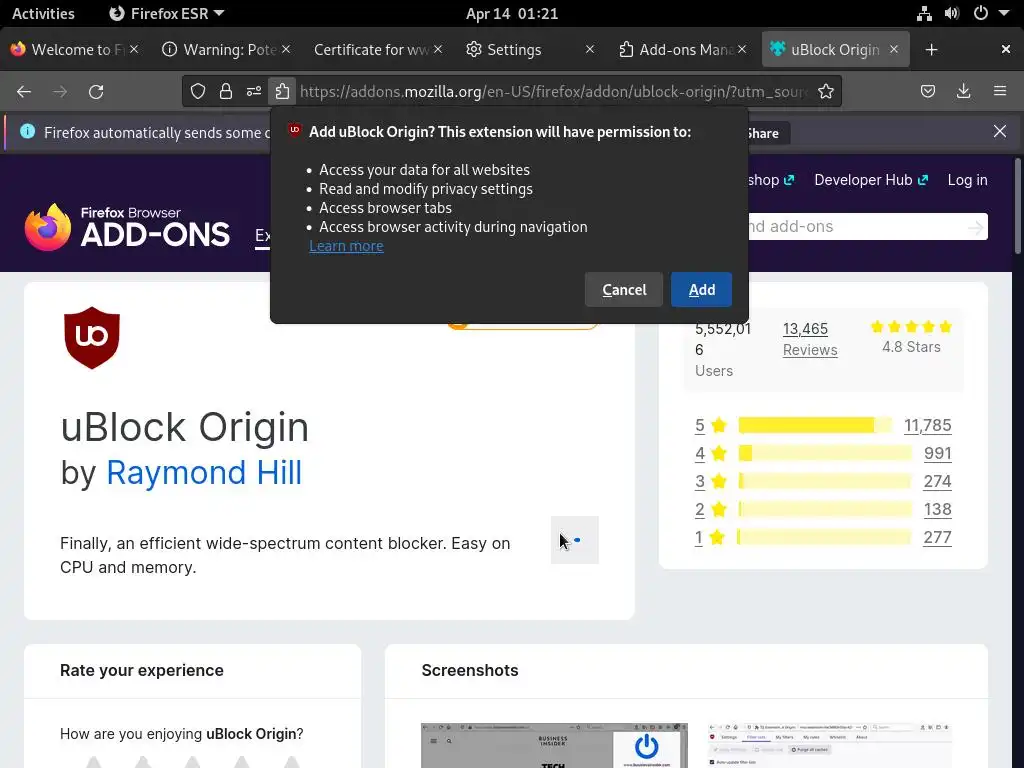
Task: Open the 991 four-star reviews count
Action: point(937,453)
